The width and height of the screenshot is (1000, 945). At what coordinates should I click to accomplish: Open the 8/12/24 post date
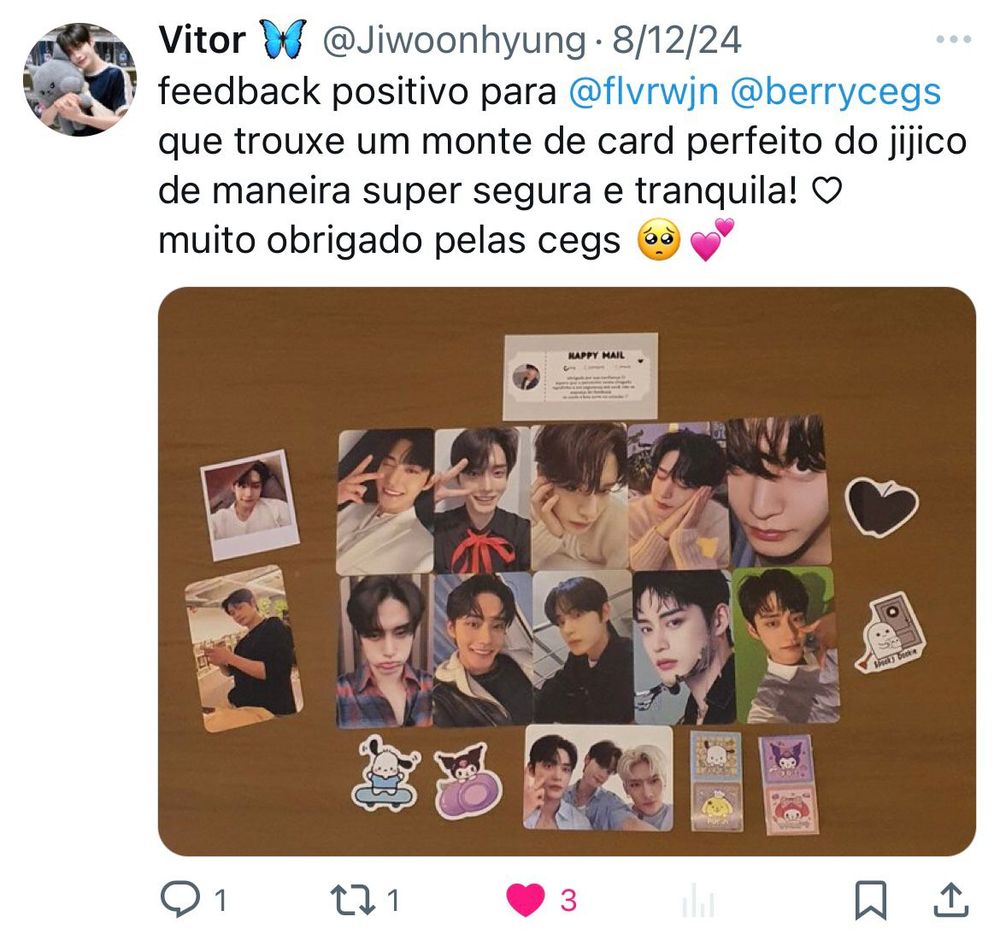[x=677, y=40]
